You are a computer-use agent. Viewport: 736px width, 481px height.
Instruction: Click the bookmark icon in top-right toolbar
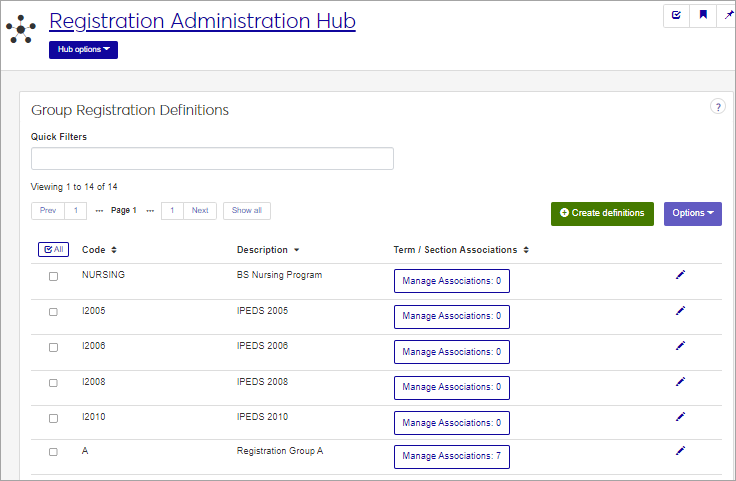[703, 15]
